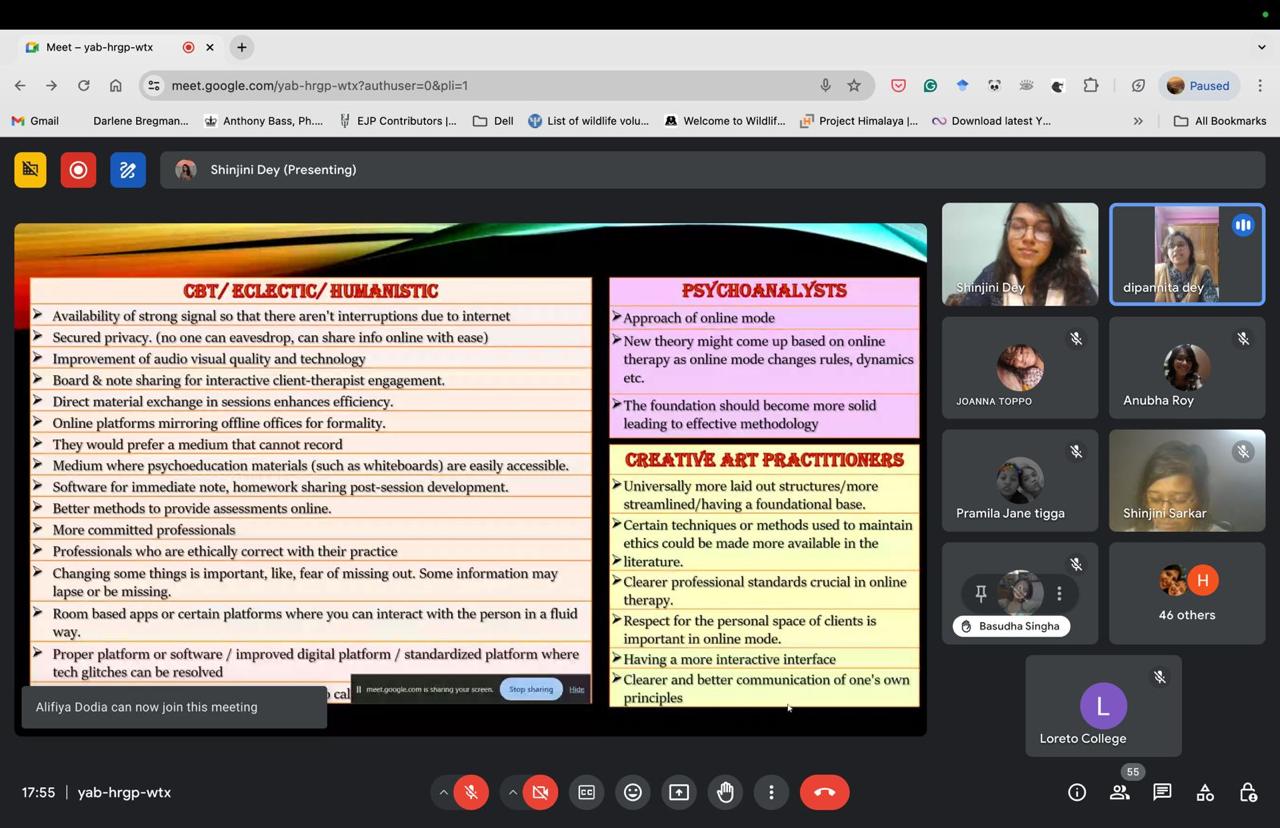Open emoji reactions in call controls
The height and width of the screenshot is (828, 1280).
click(x=632, y=792)
